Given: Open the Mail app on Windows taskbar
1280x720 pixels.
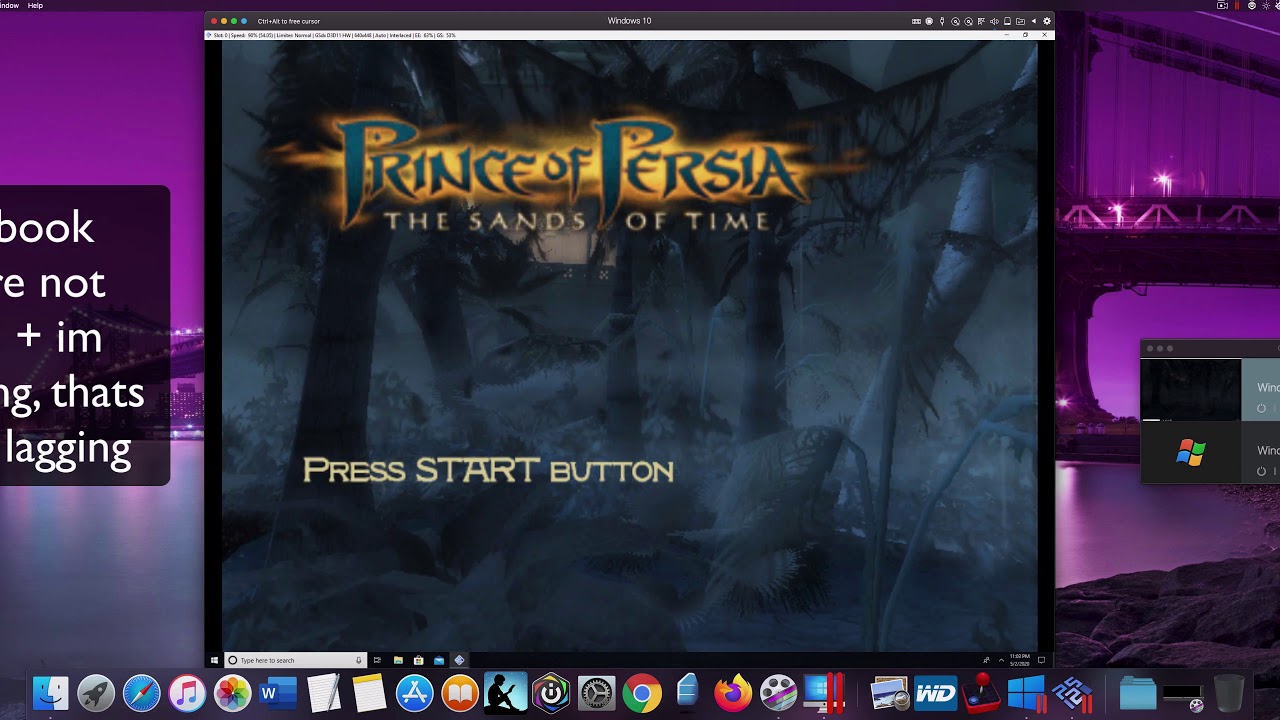Looking at the screenshot, I should click(x=438, y=660).
